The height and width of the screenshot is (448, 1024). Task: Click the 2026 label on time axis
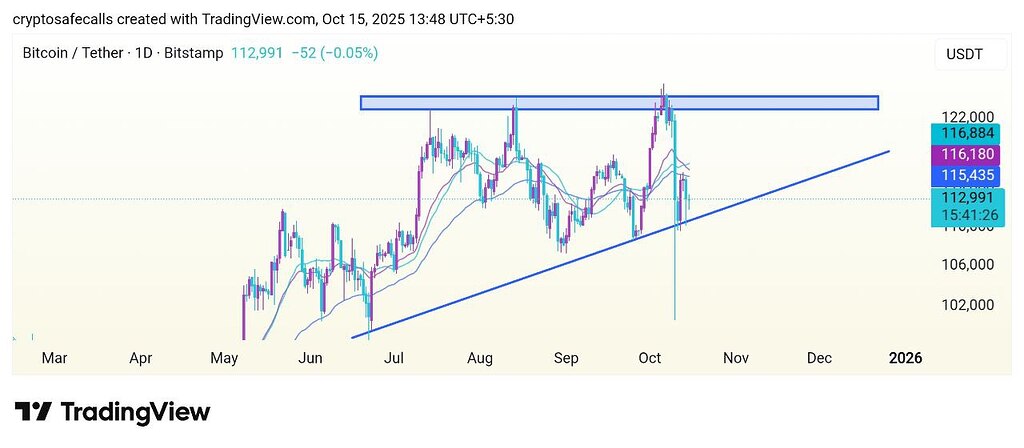(x=905, y=358)
